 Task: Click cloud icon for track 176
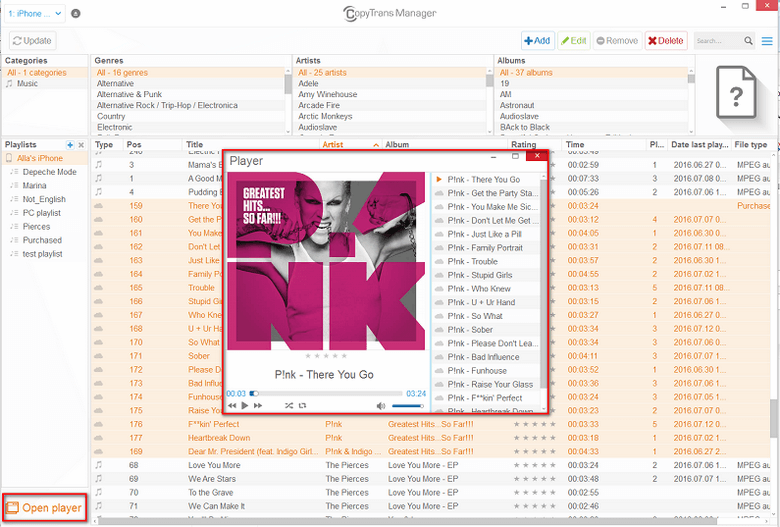pyautogui.click(x=98, y=424)
